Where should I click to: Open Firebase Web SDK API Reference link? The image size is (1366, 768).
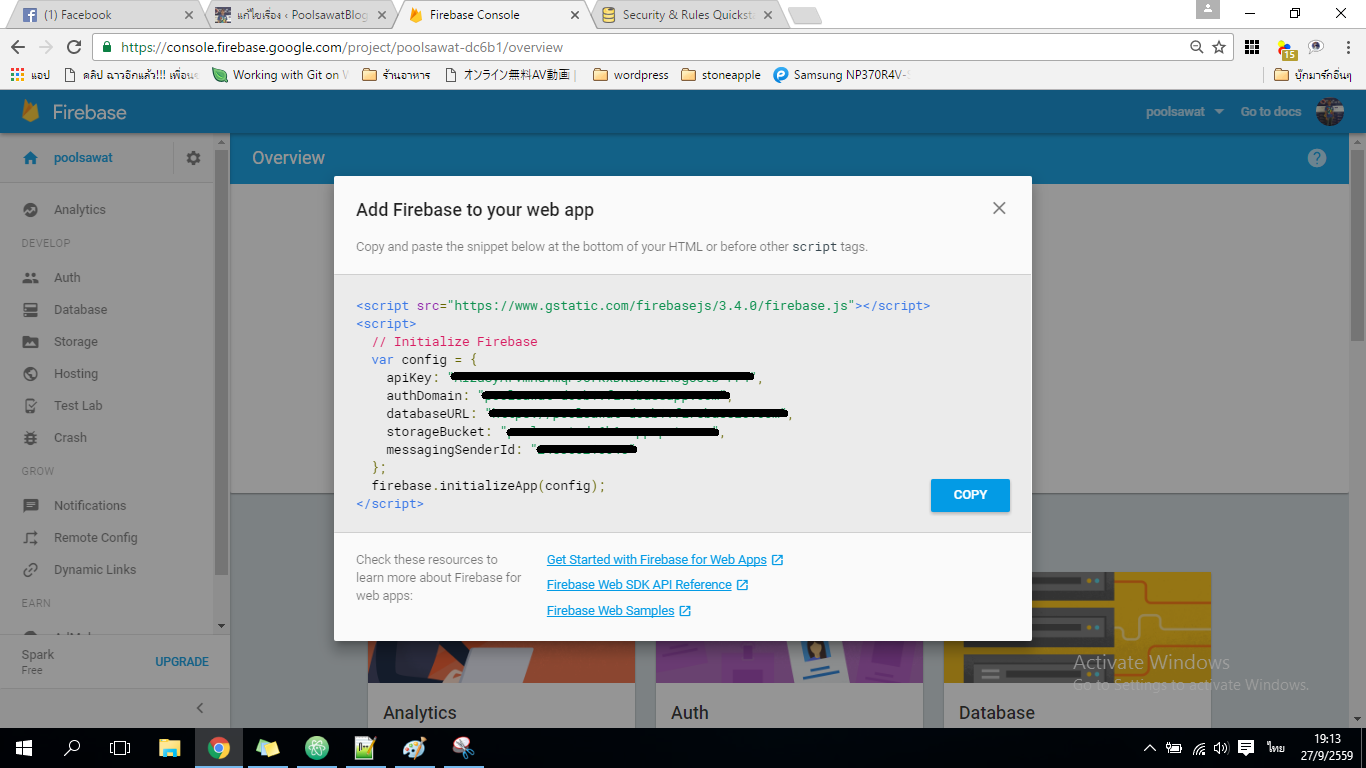point(639,585)
